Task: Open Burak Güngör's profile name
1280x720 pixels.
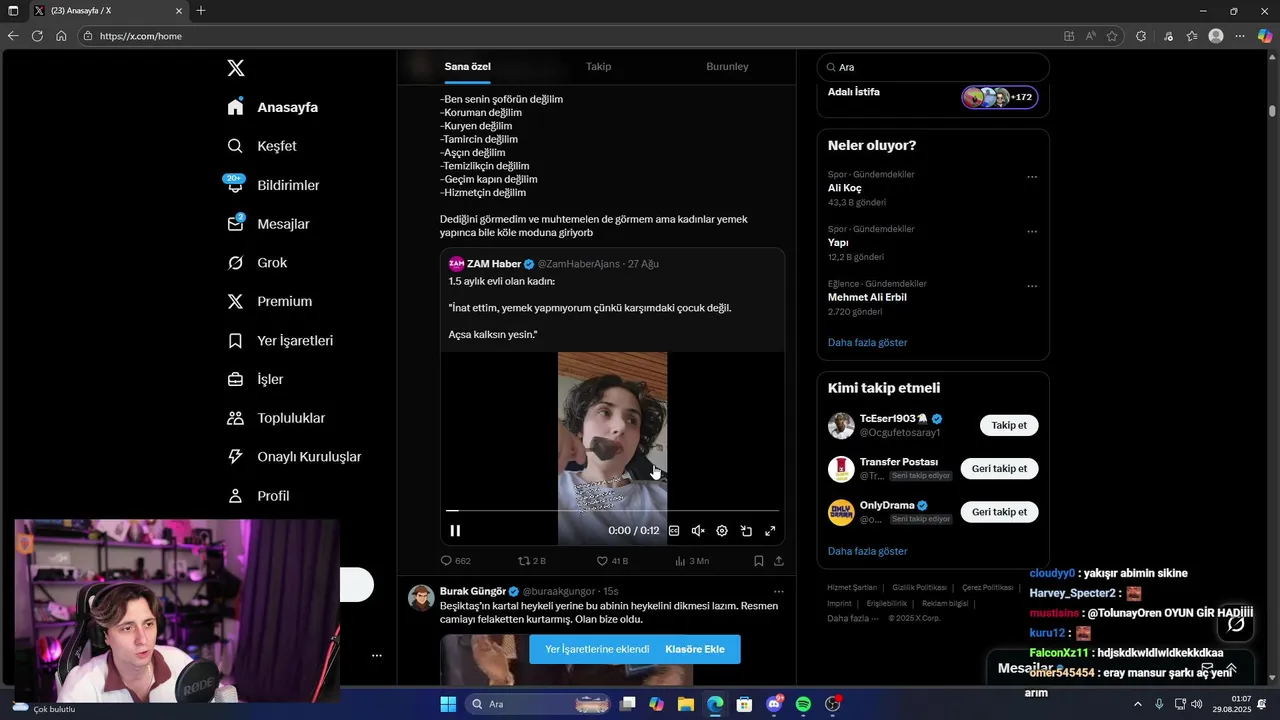Action: pyautogui.click(x=473, y=591)
